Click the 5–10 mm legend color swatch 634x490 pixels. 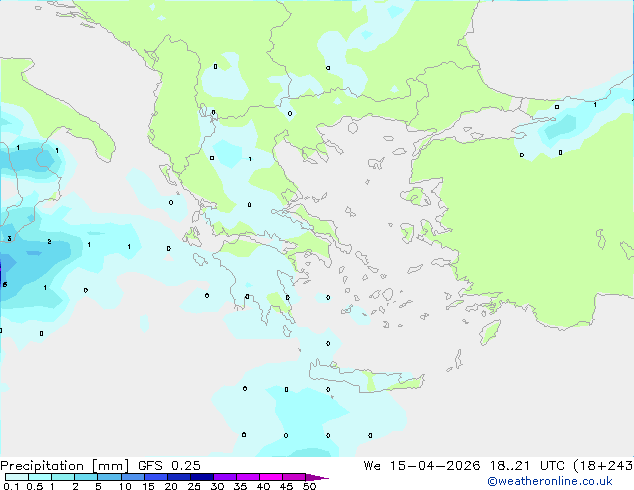point(109,477)
